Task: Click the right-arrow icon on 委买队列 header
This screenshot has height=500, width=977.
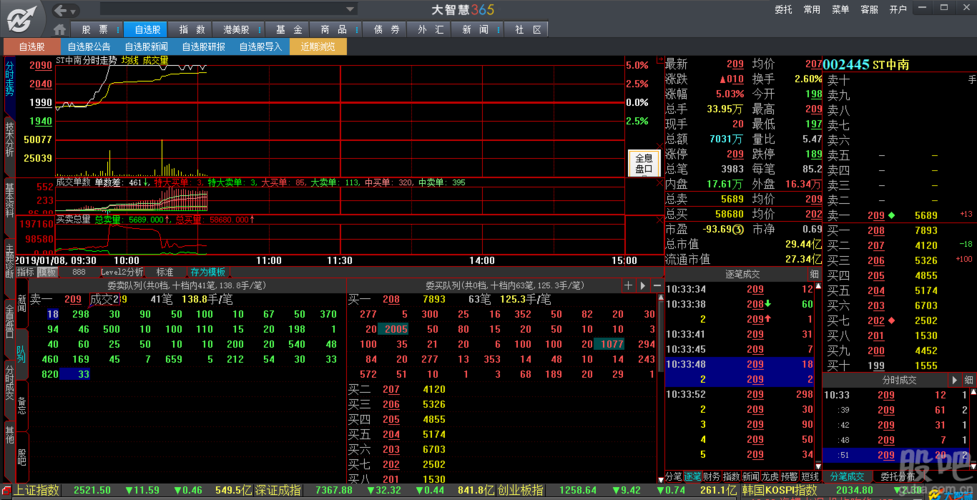Action: 643,286
